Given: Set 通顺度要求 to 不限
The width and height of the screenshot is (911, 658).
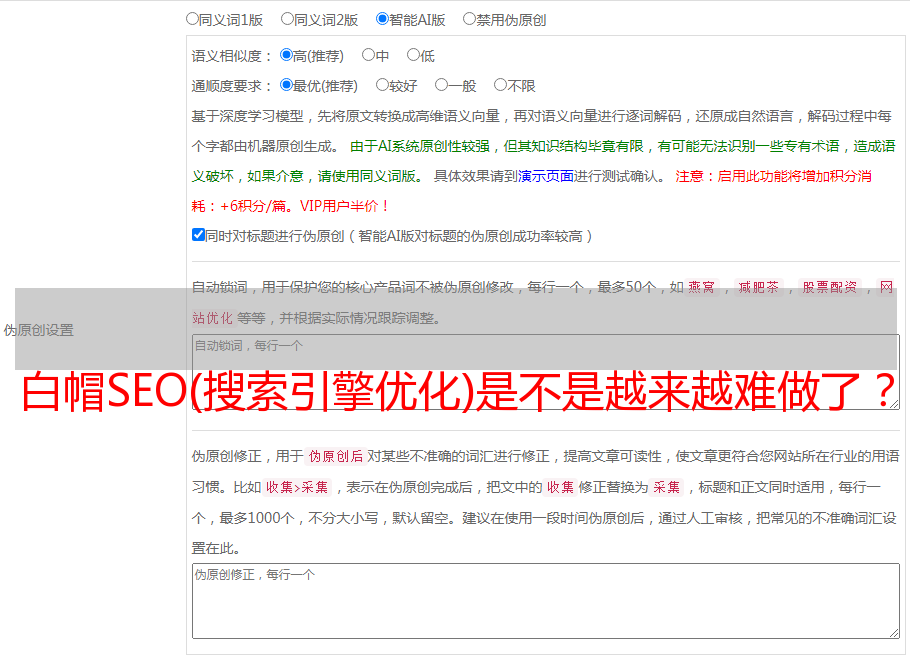Looking at the screenshot, I should 500,85.
